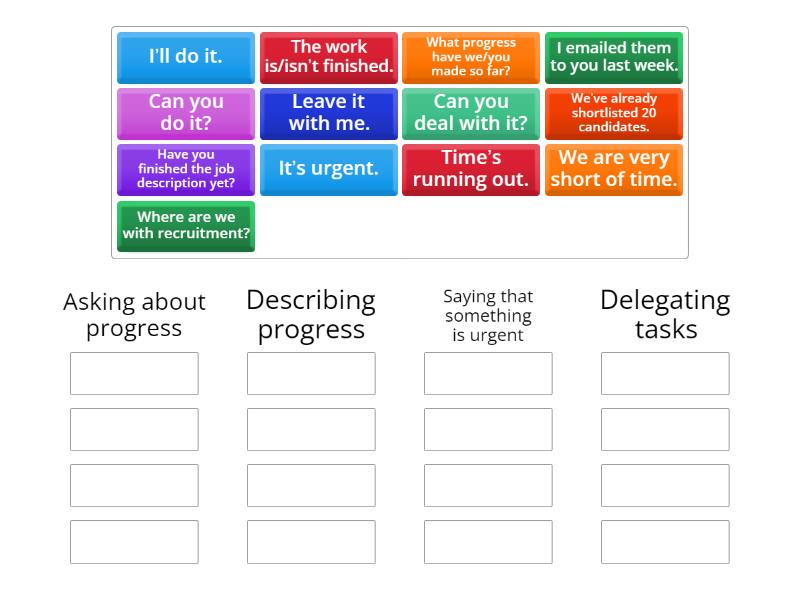Click the top empty slot under Describing progress

[x=311, y=373]
